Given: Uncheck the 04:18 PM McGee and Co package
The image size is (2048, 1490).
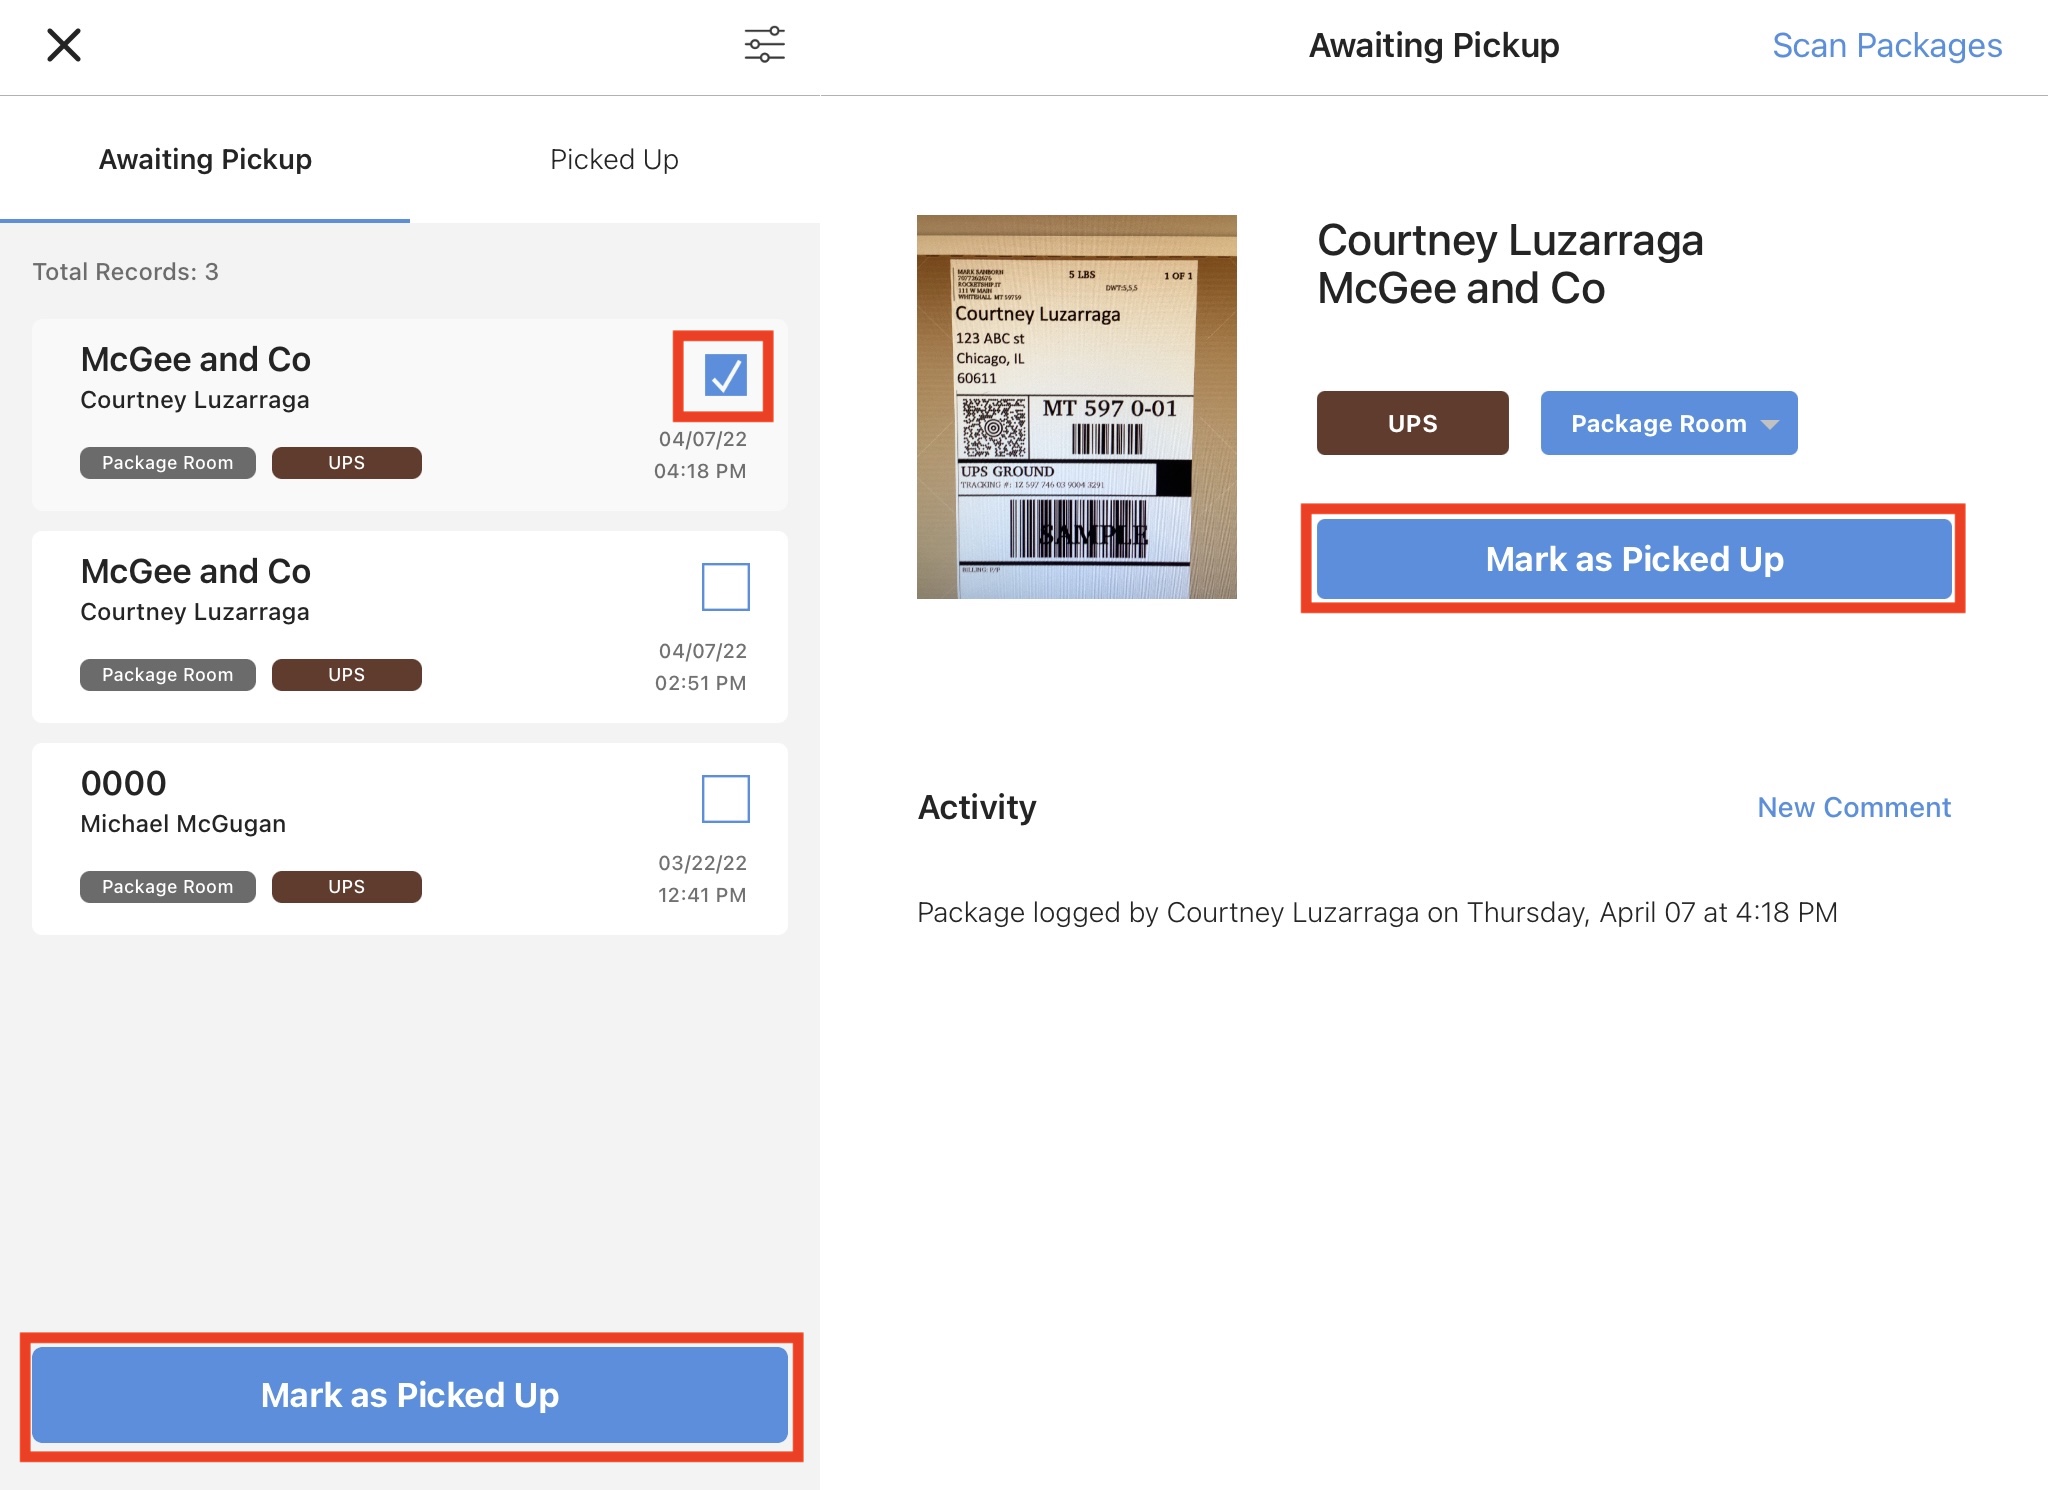Looking at the screenshot, I should coord(725,375).
